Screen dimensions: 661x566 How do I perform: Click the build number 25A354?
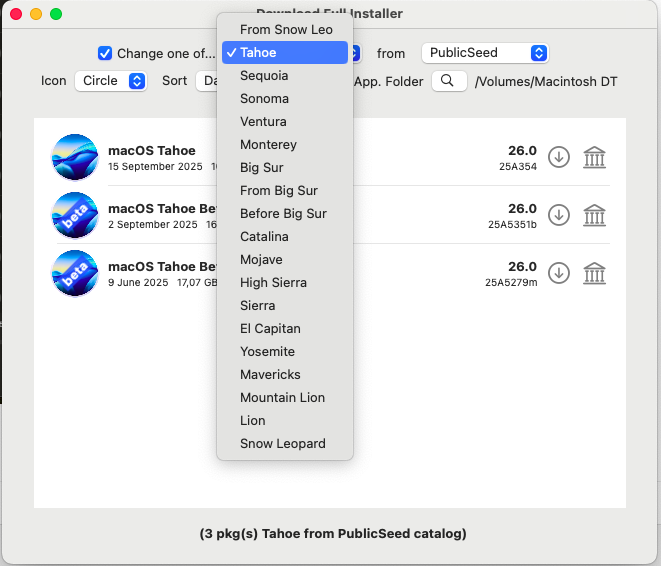pos(518,166)
